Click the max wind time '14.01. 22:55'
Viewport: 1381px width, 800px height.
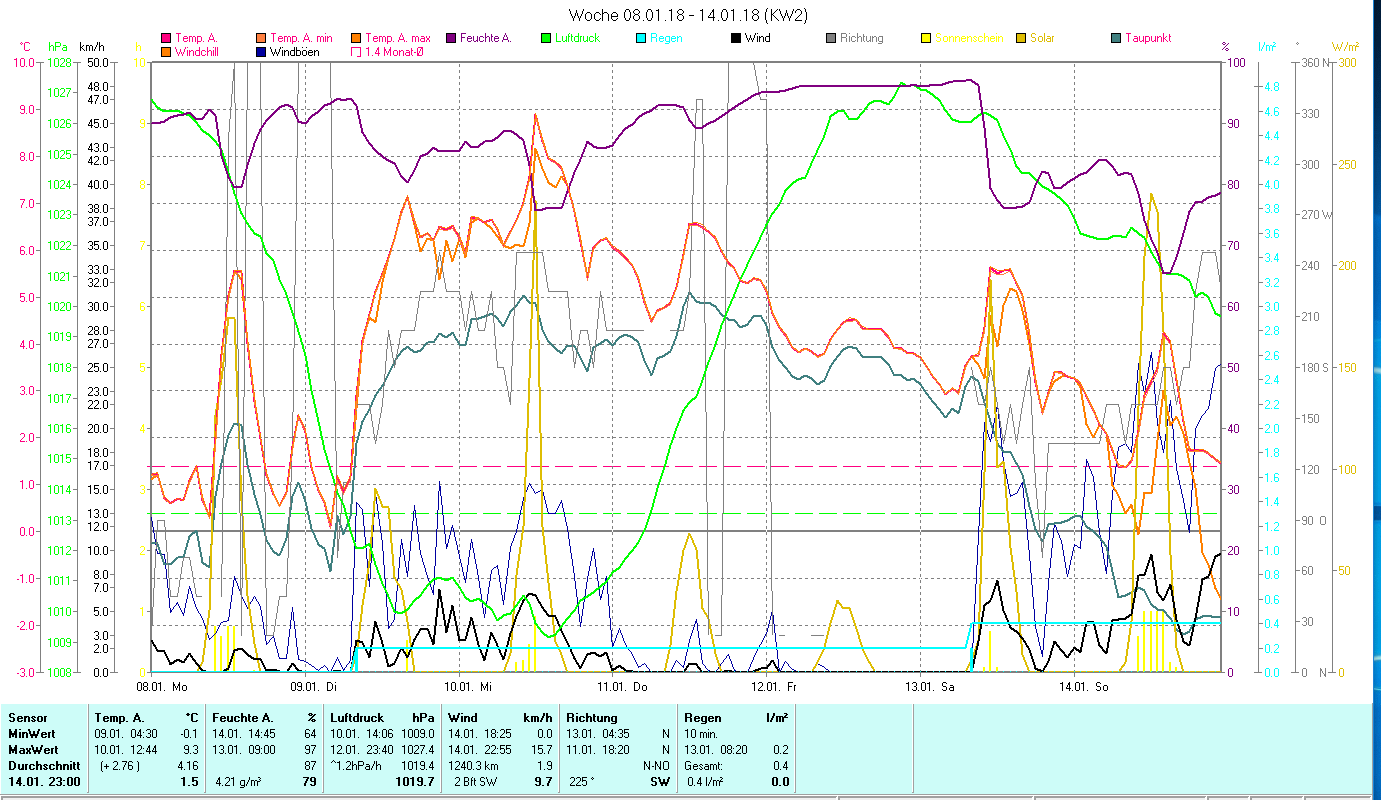482,750
